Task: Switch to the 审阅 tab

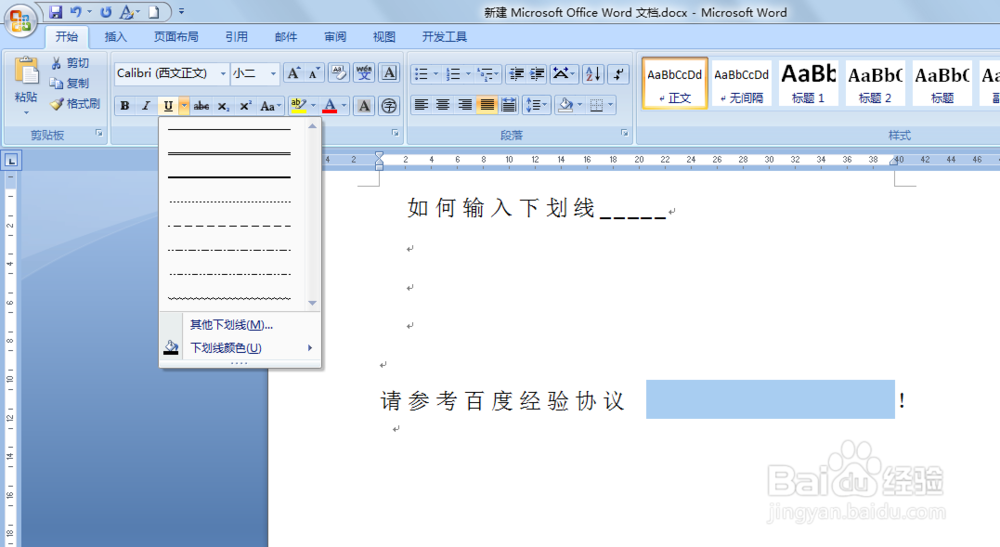Action: (x=335, y=37)
